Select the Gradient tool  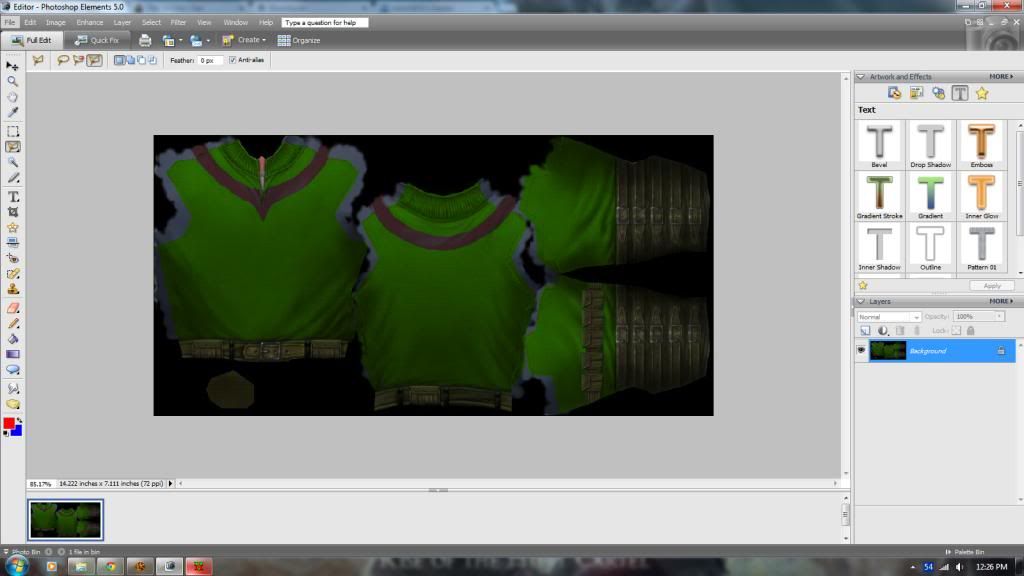click(12, 354)
